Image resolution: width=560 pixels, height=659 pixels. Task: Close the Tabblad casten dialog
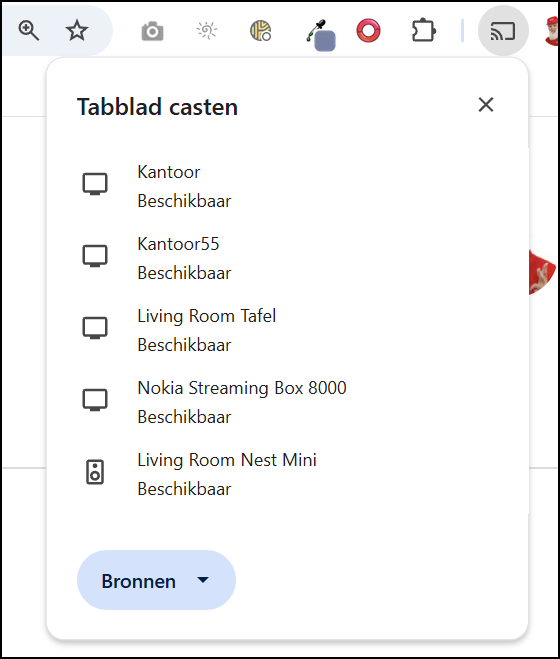(x=486, y=105)
